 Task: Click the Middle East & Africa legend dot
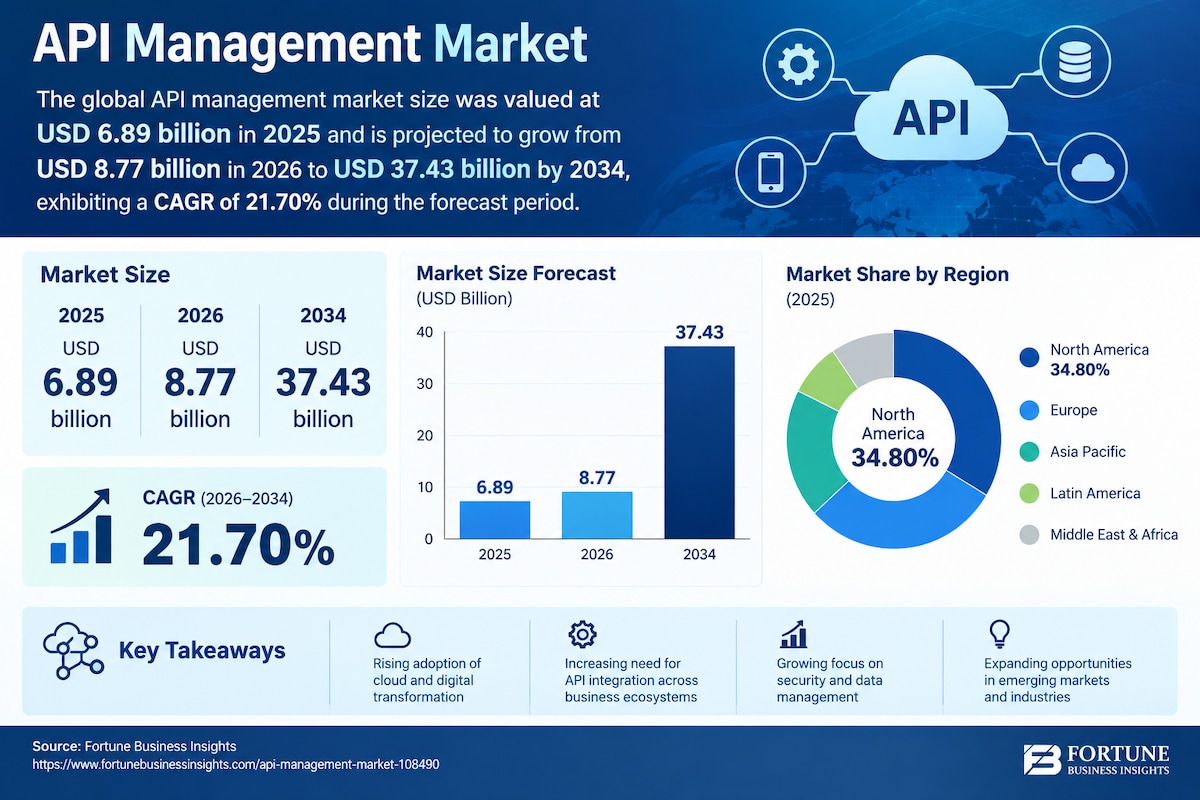click(x=1028, y=535)
